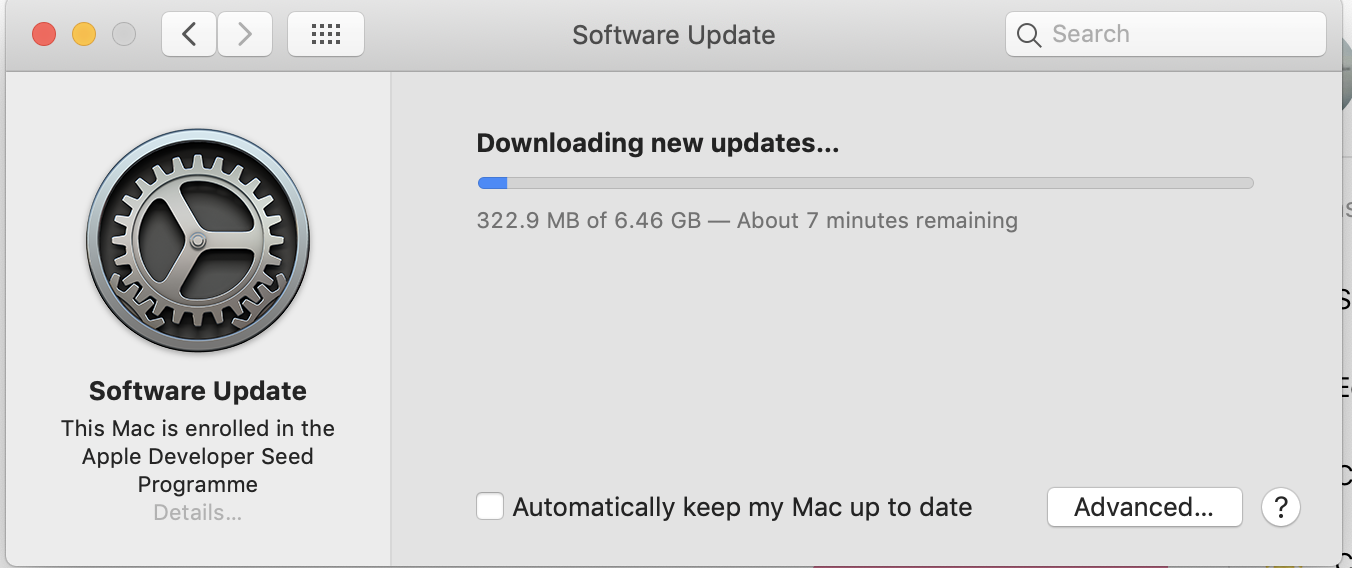Open the Advanced… options
The image size is (1352, 568).
pos(1144,507)
